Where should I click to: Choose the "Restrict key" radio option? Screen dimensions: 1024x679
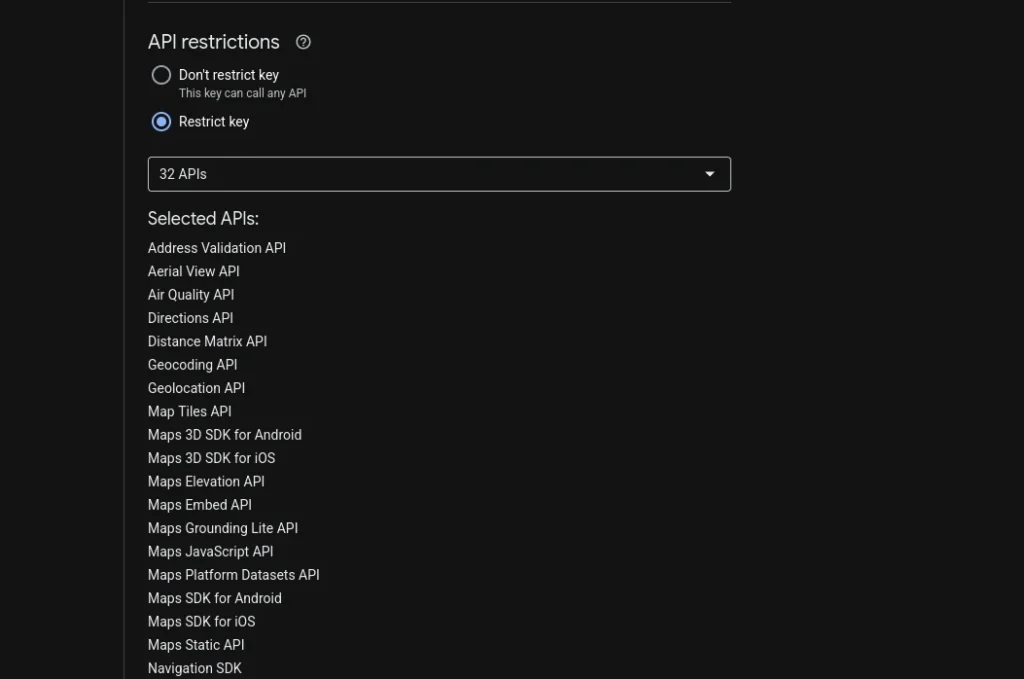click(x=161, y=122)
